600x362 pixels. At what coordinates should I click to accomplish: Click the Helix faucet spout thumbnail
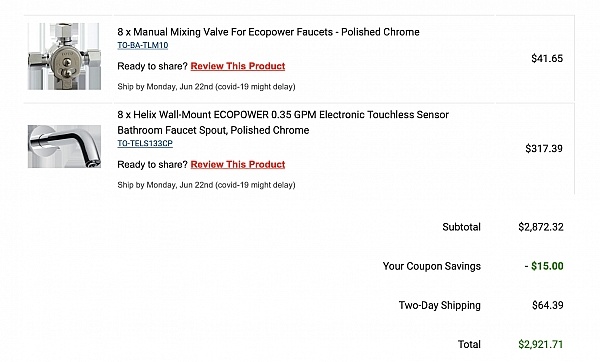[x=64, y=146]
